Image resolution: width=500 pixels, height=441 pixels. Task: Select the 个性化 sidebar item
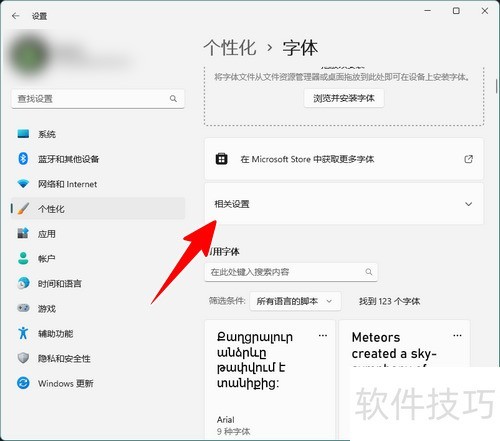98,209
